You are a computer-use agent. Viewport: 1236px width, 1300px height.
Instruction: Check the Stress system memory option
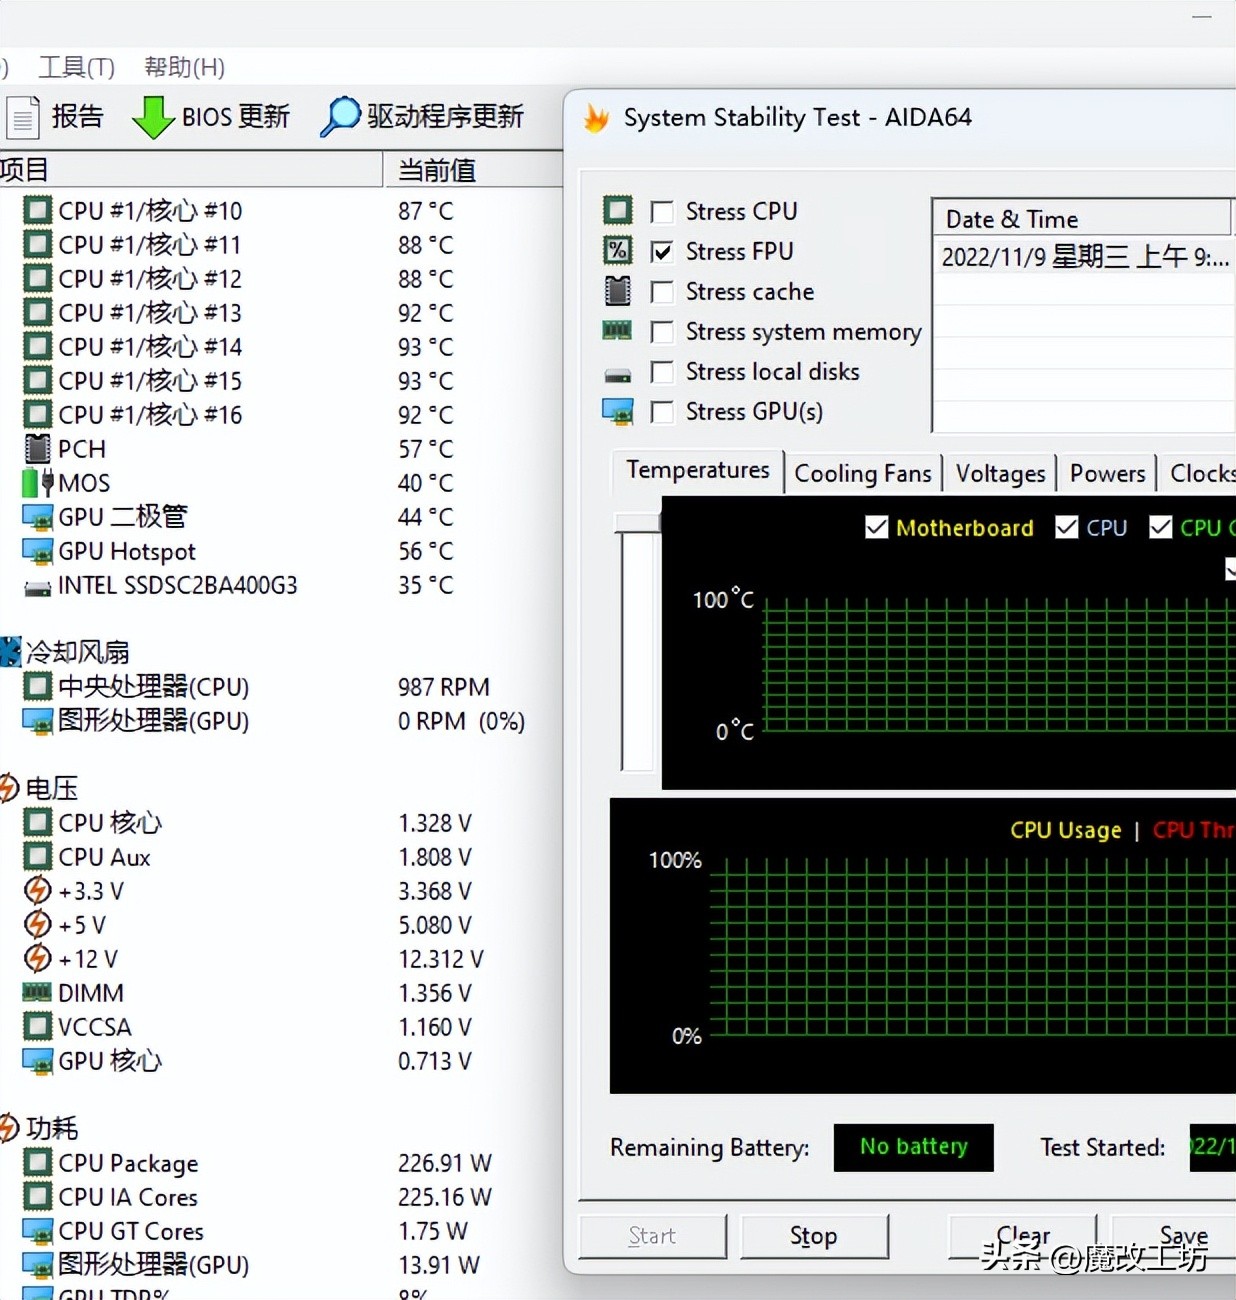(662, 331)
